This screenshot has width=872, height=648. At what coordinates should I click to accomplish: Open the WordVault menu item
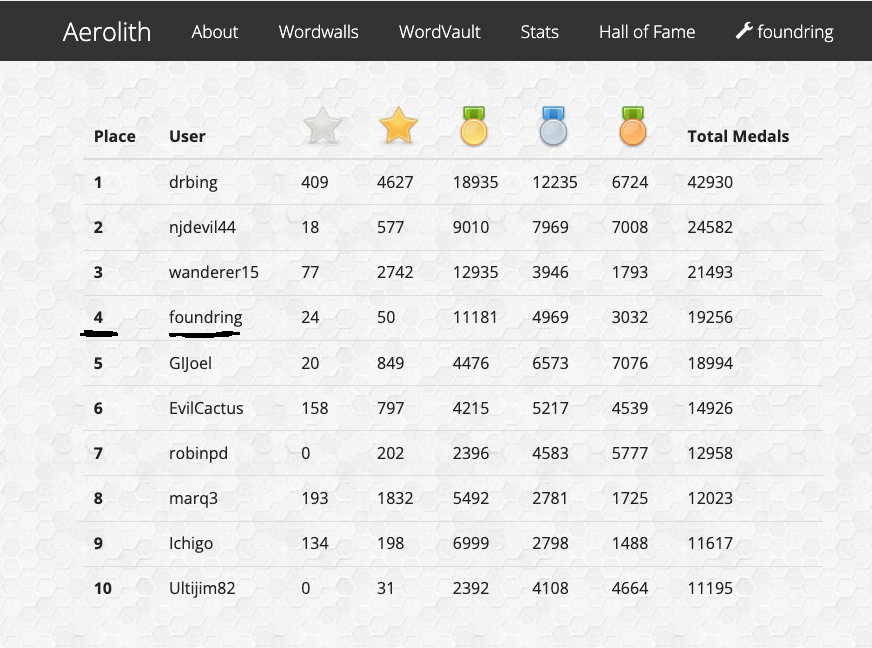[x=439, y=32]
